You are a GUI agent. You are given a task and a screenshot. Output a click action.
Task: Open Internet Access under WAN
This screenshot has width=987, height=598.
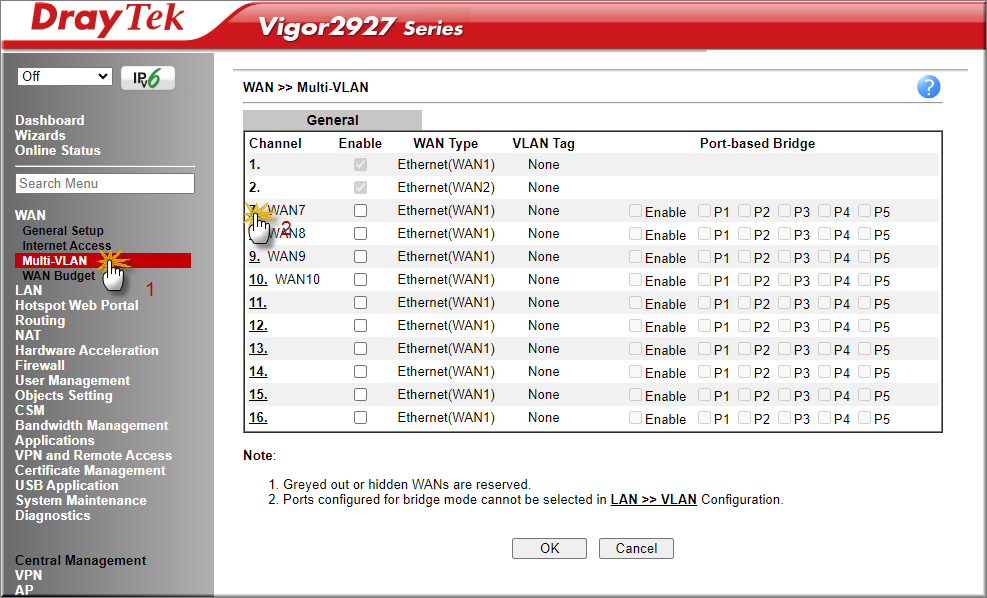pyautogui.click(x=67, y=245)
